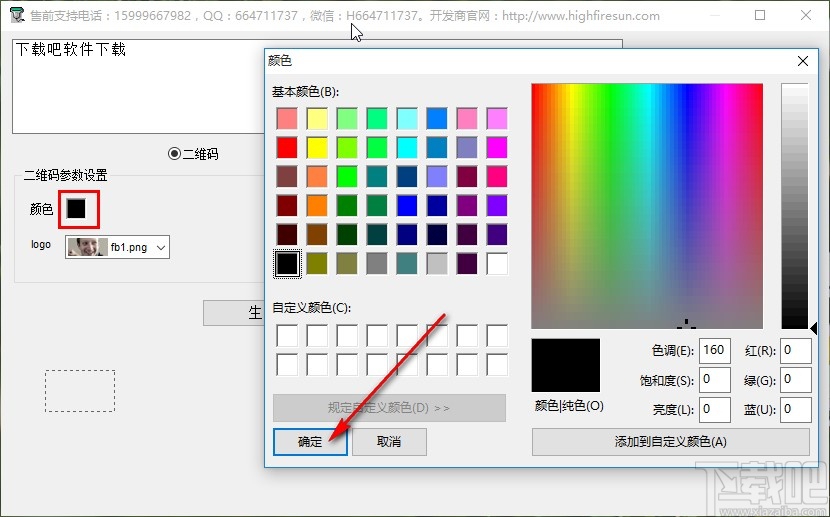Maximize the main application window
830x517 pixels.
(x=760, y=15)
